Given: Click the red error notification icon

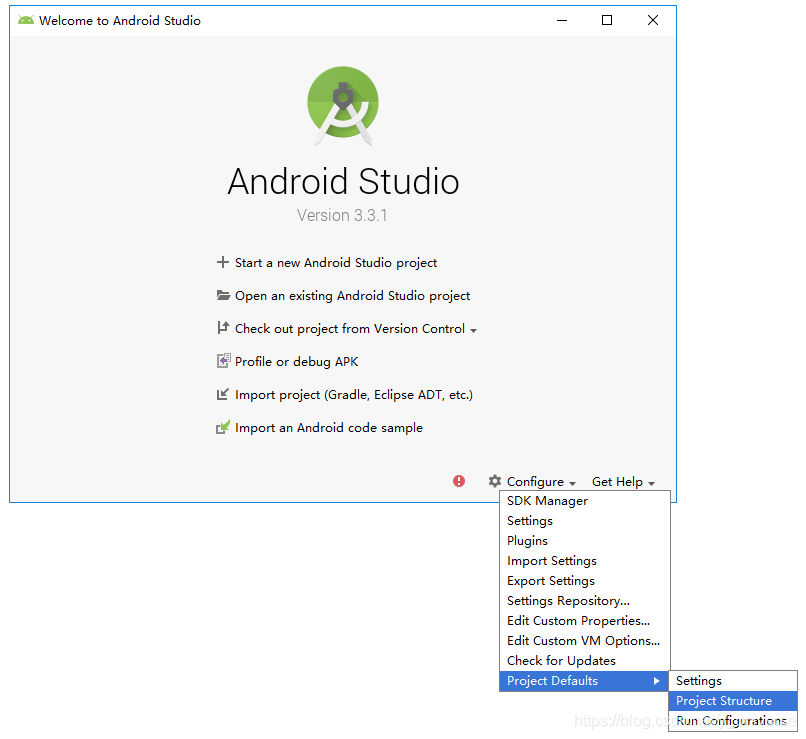Looking at the screenshot, I should [x=458, y=481].
